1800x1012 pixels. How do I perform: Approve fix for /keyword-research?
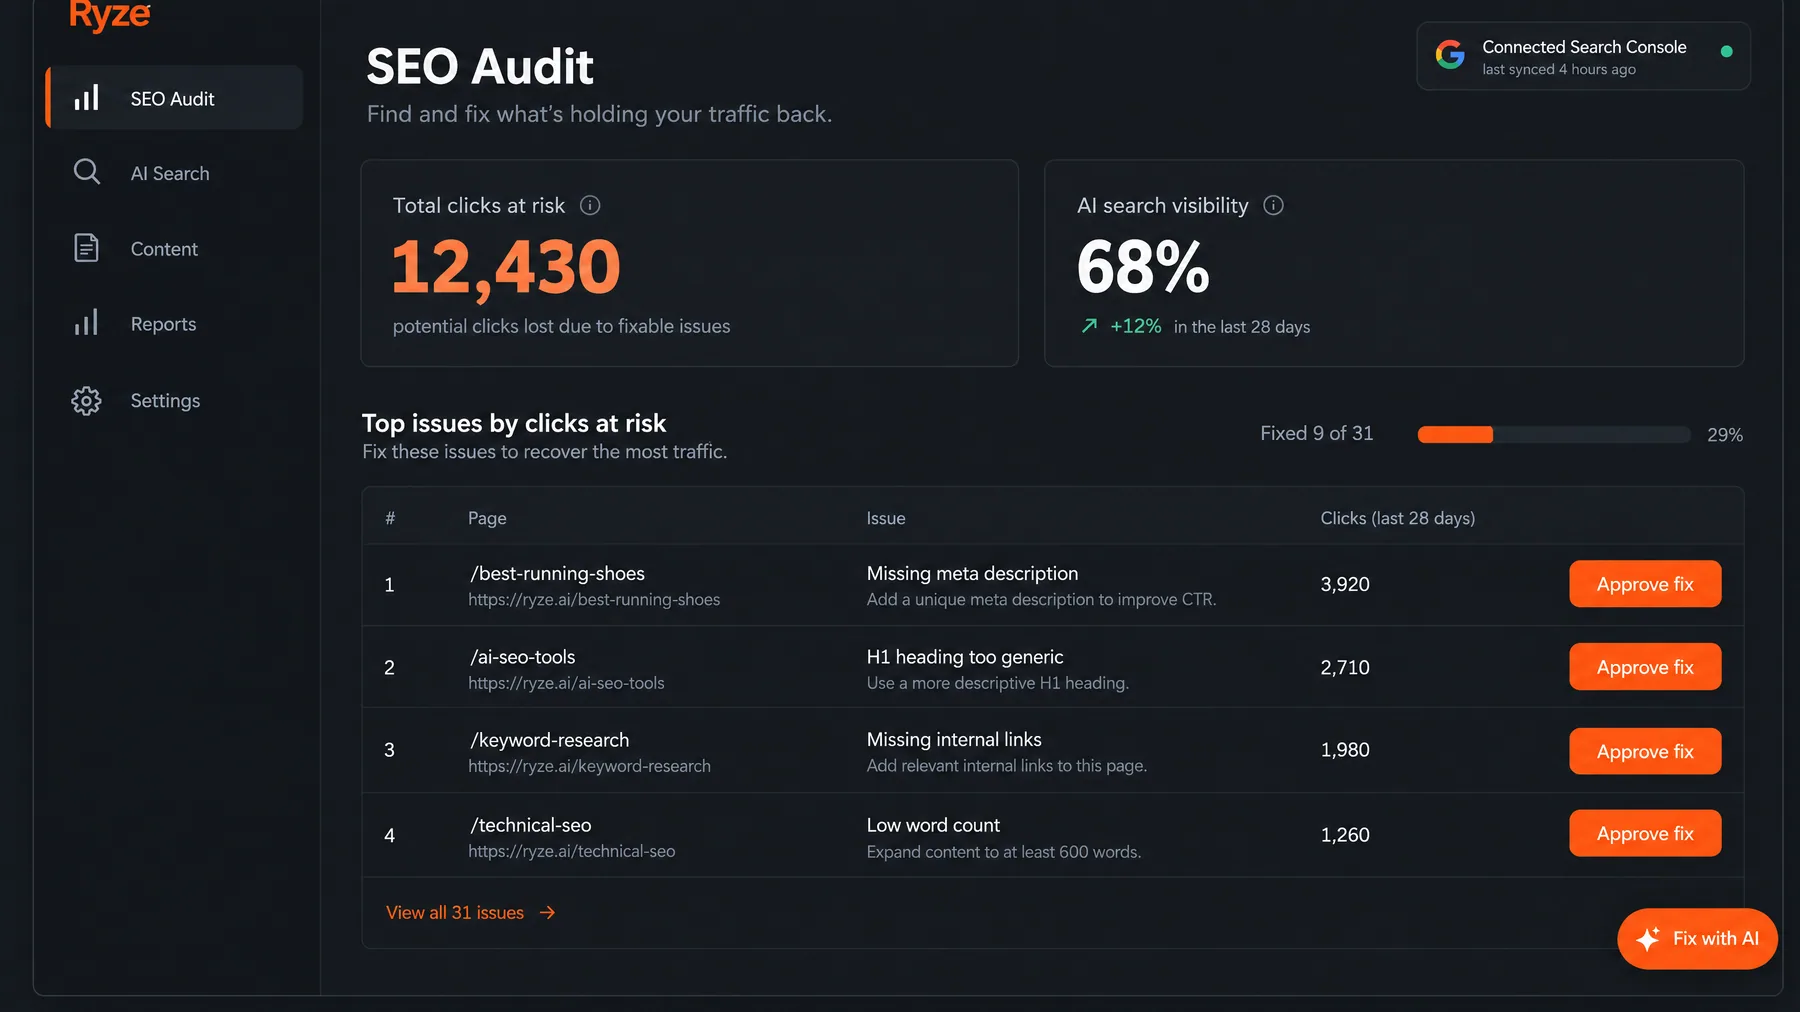click(1645, 751)
